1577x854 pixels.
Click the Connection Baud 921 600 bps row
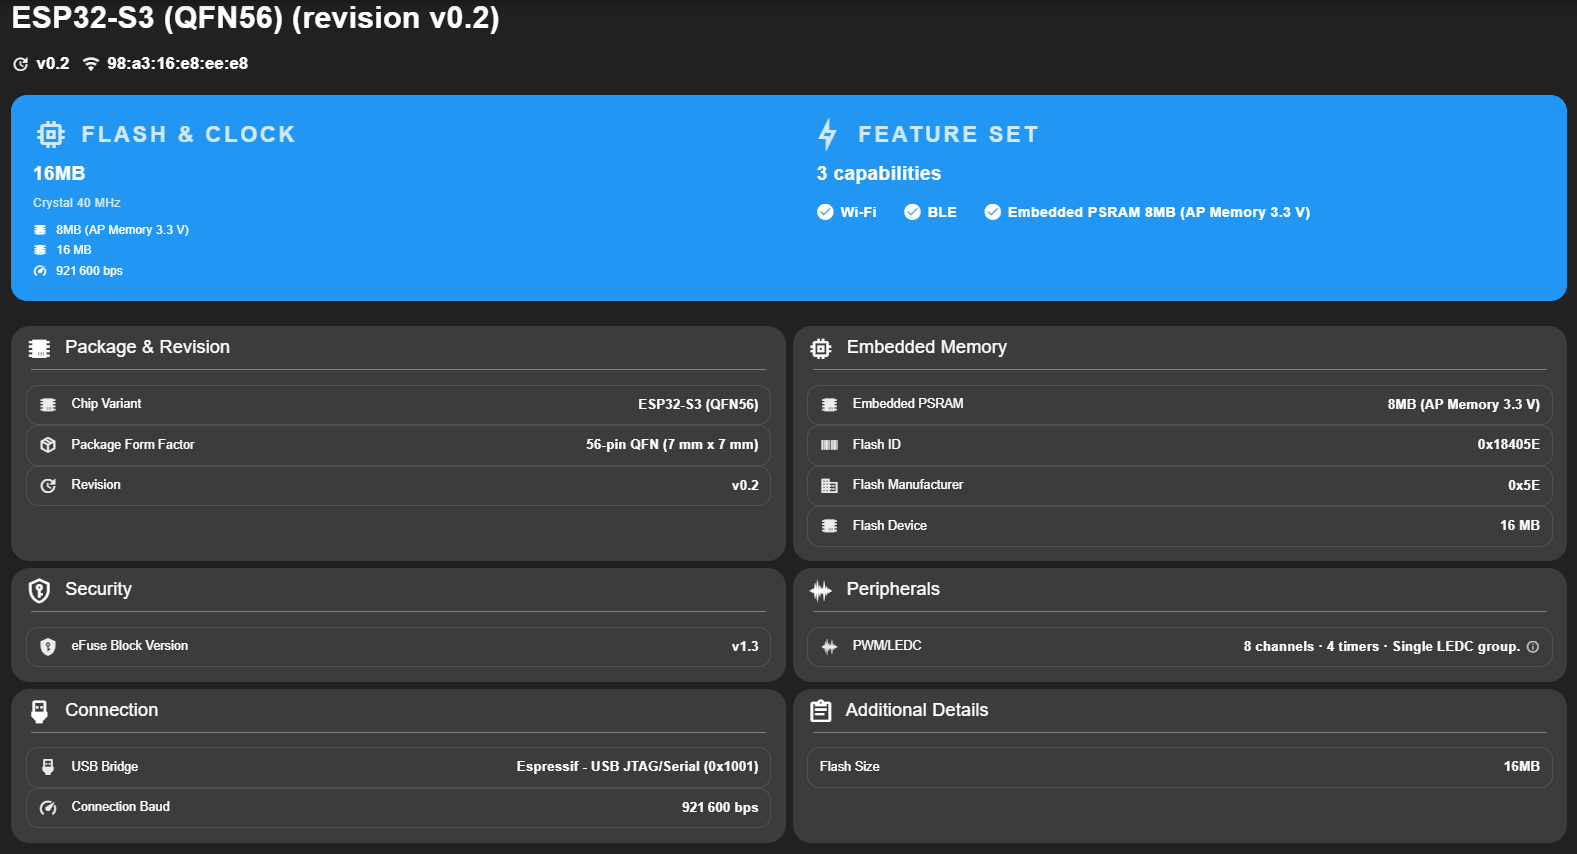tap(398, 807)
